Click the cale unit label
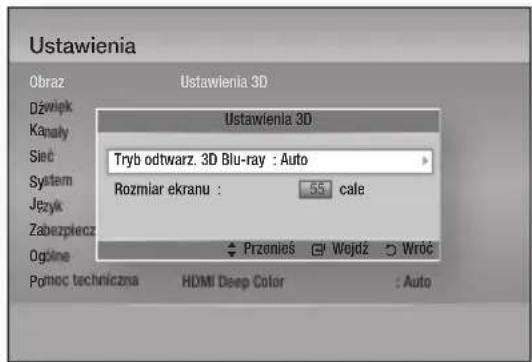The height and width of the screenshot is (362, 532). point(352,190)
